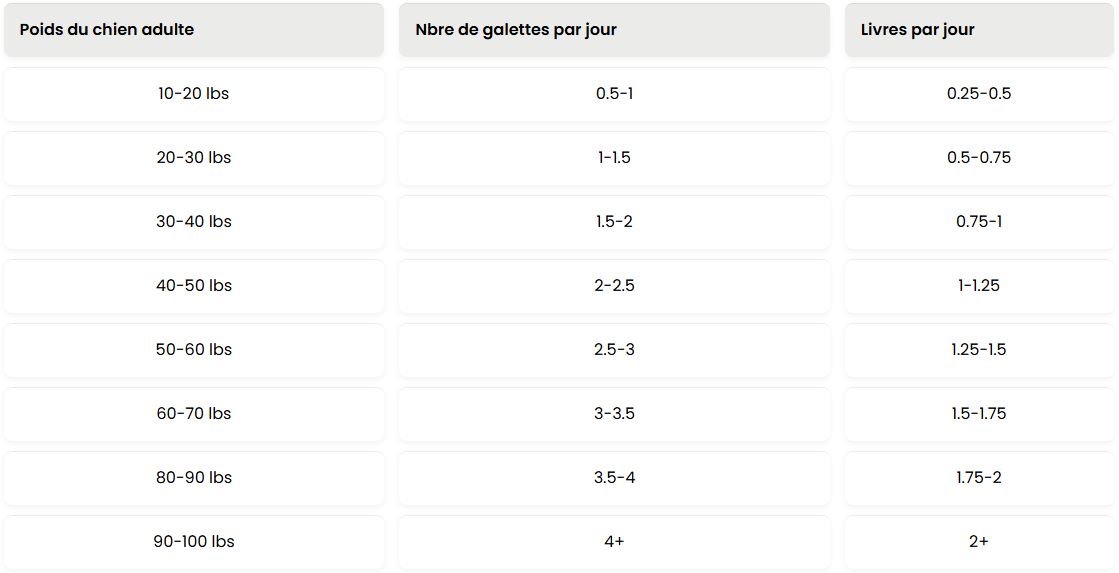1119x573 pixels.
Task: Click the 30-40 lbs weight cell
Action: [x=193, y=222]
